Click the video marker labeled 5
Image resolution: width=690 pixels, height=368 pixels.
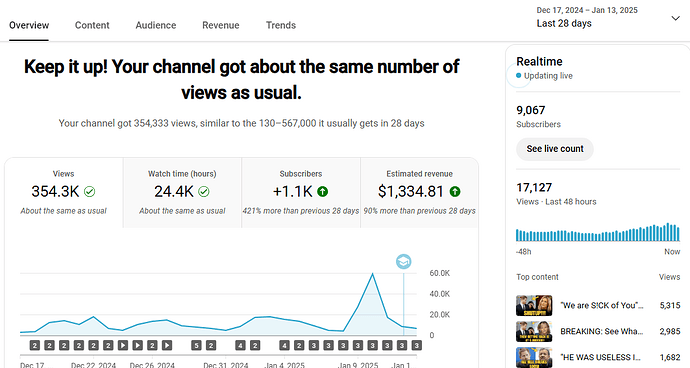click(x=196, y=346)
